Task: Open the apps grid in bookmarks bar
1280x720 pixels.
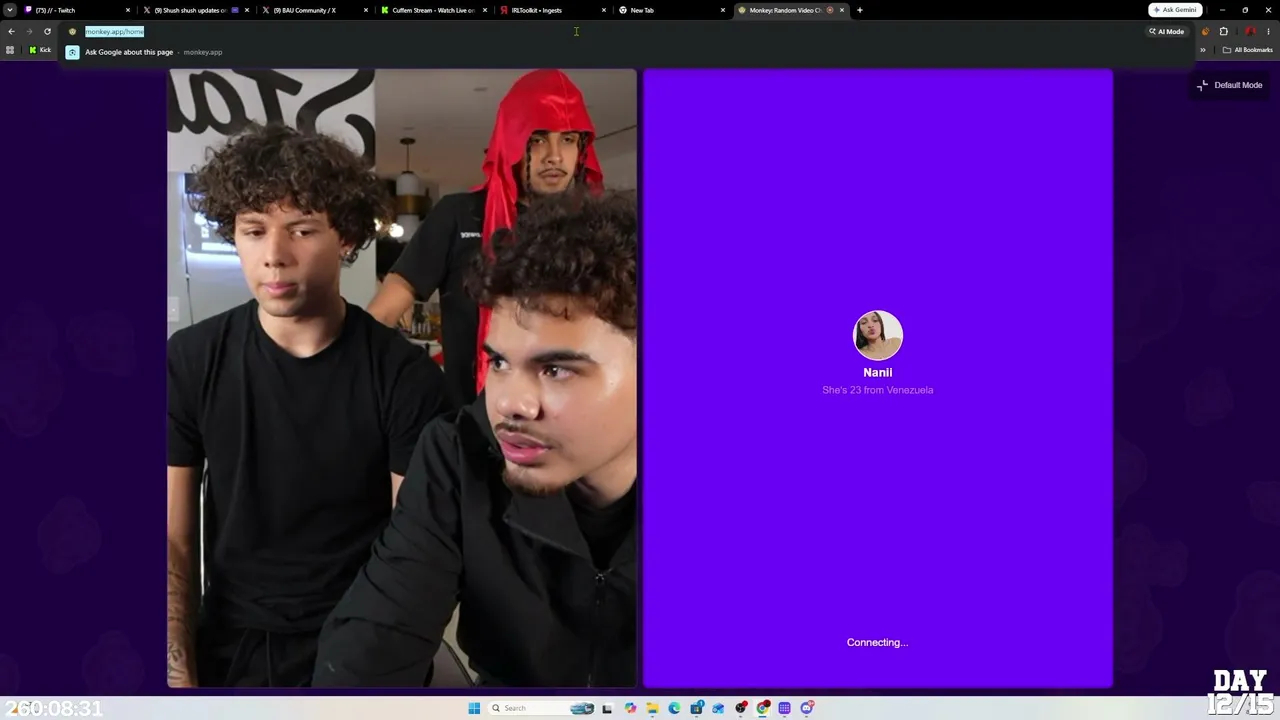Action: click(10, 50)
